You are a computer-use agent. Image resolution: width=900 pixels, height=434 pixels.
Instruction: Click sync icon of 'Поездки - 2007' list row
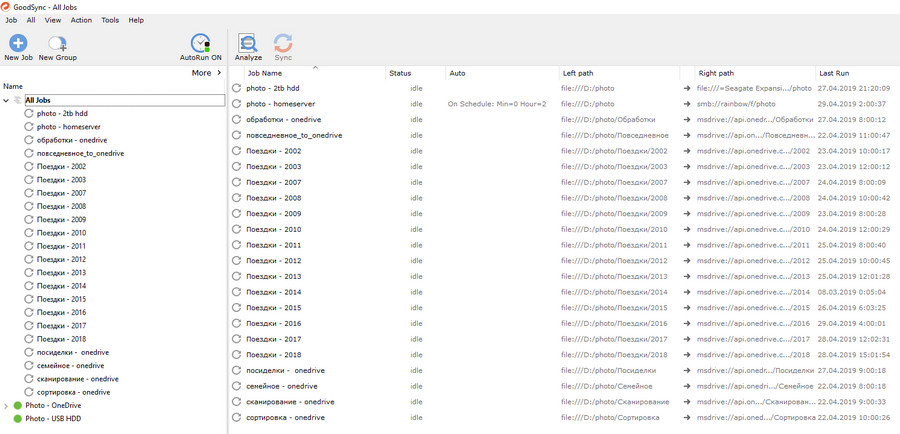236,183
